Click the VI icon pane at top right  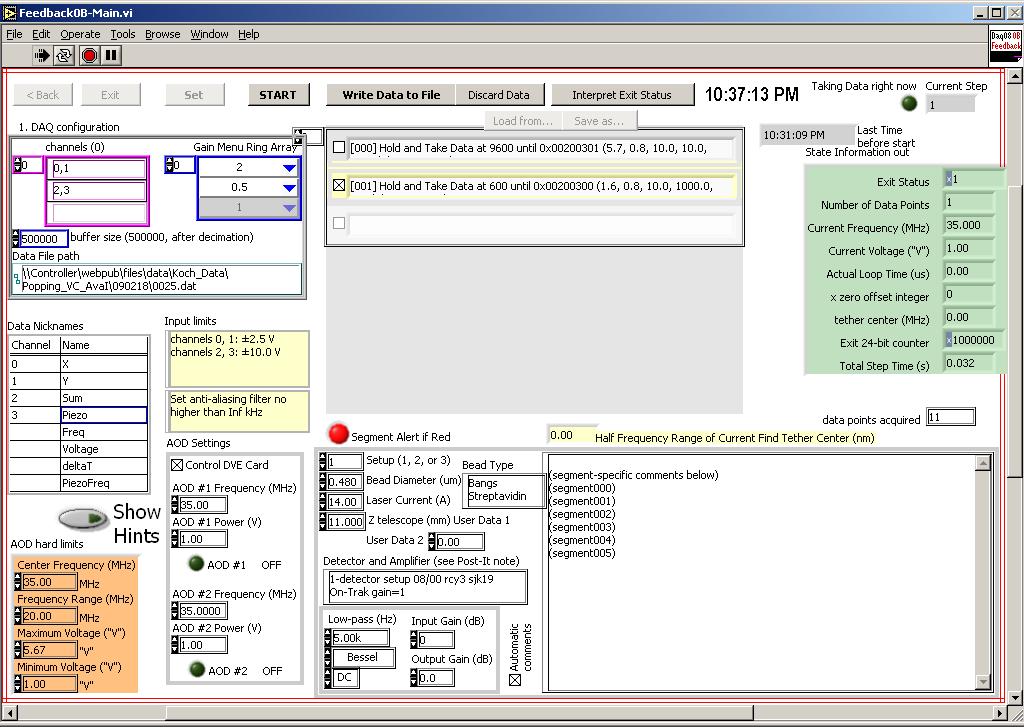[1005, 46]
